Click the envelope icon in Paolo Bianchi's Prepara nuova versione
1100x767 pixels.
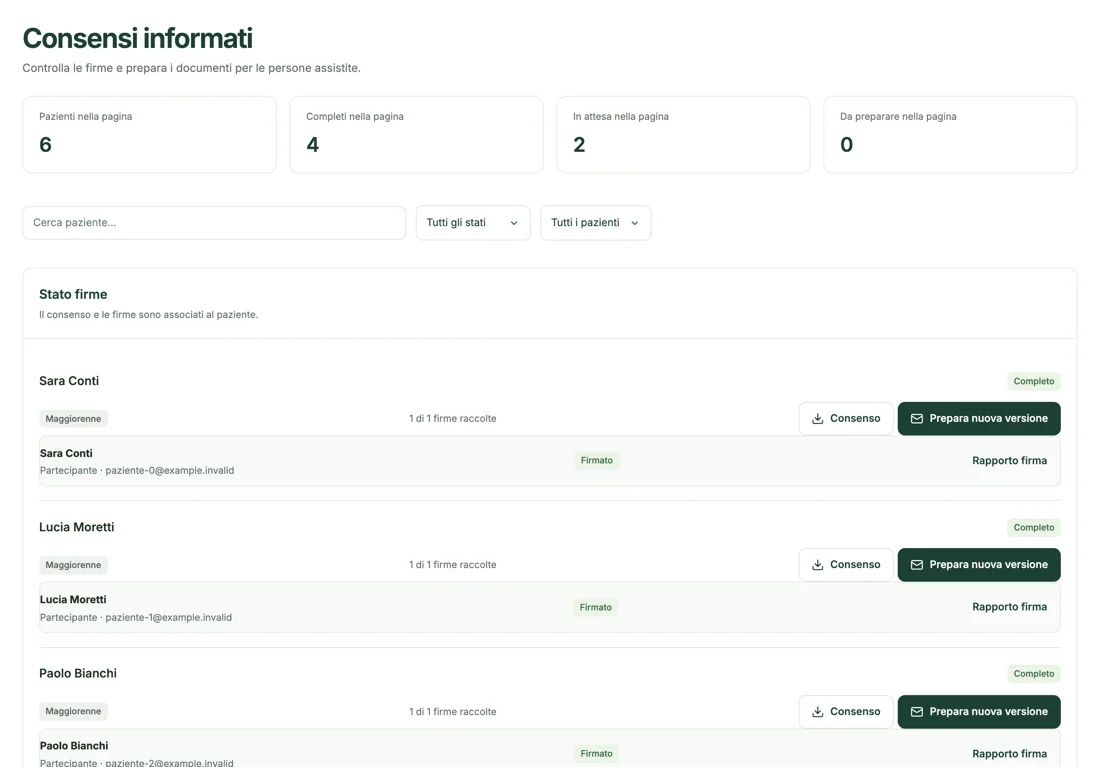916,712
